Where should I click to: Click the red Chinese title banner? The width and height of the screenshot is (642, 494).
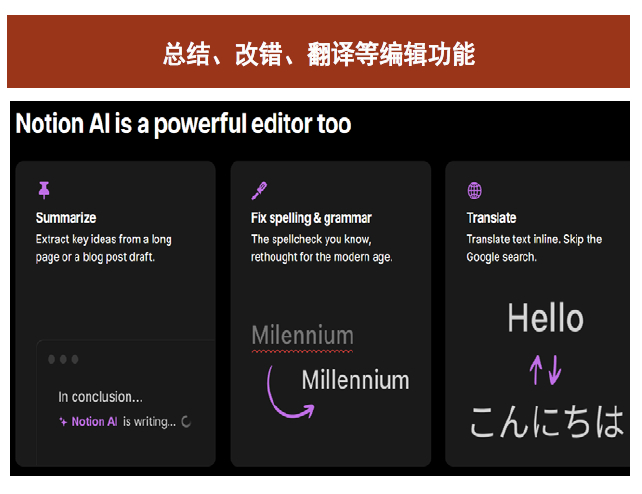coord(319,52)
